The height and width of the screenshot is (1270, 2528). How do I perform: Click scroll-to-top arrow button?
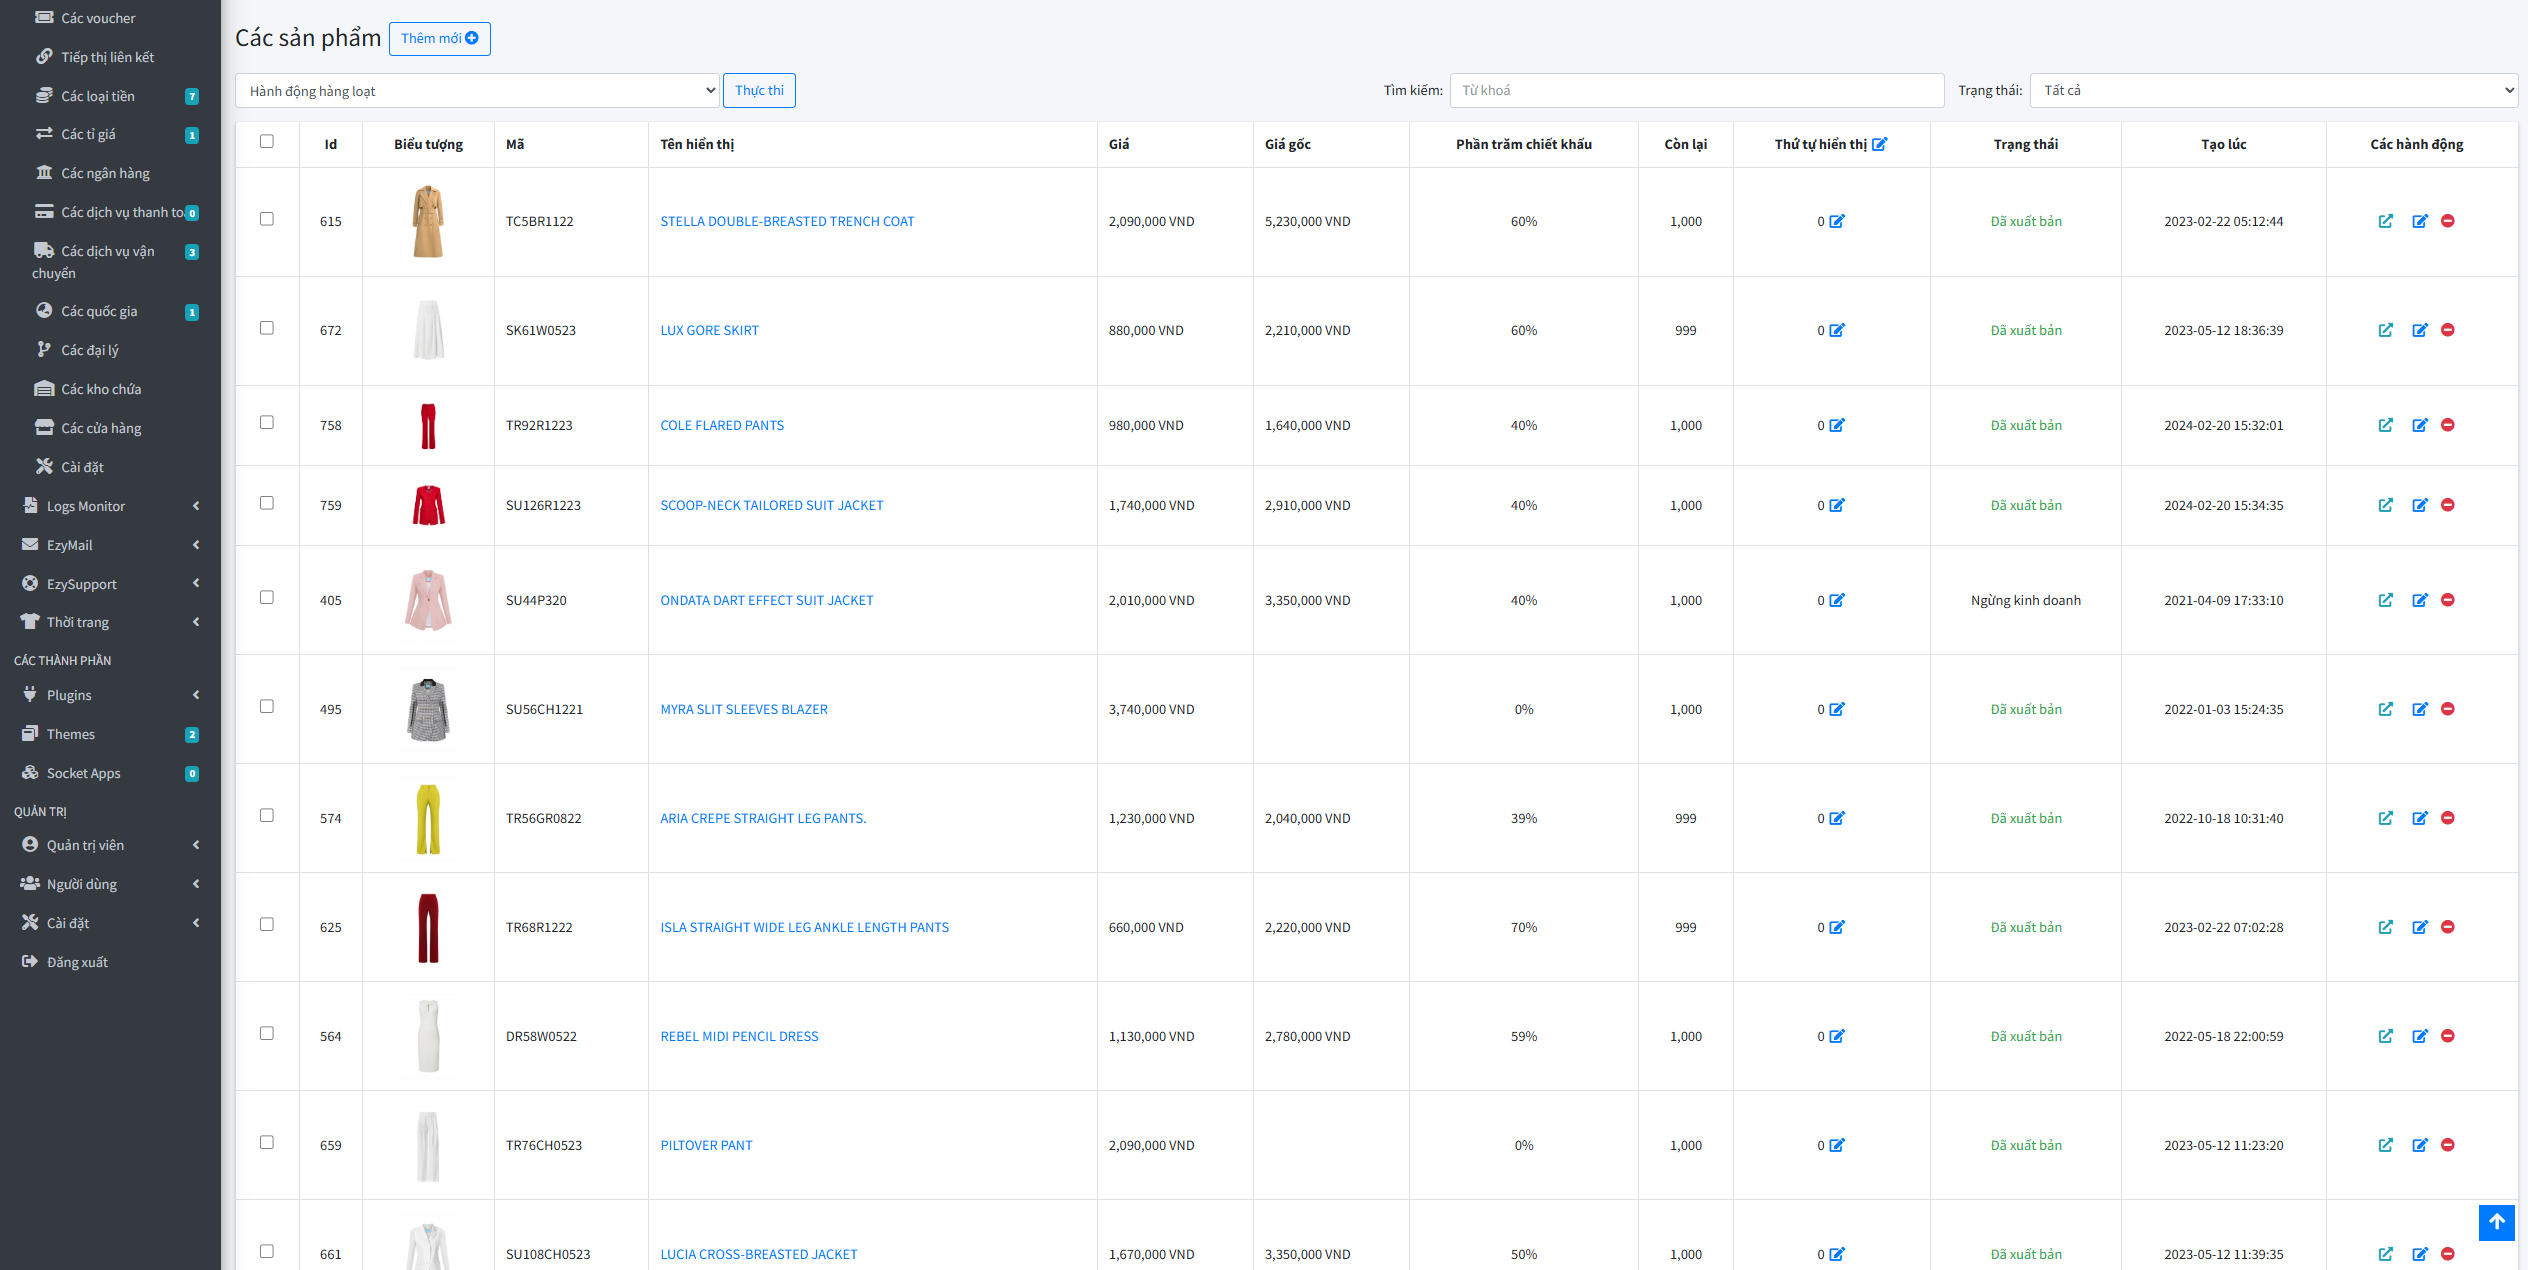click(2496, 1221)
